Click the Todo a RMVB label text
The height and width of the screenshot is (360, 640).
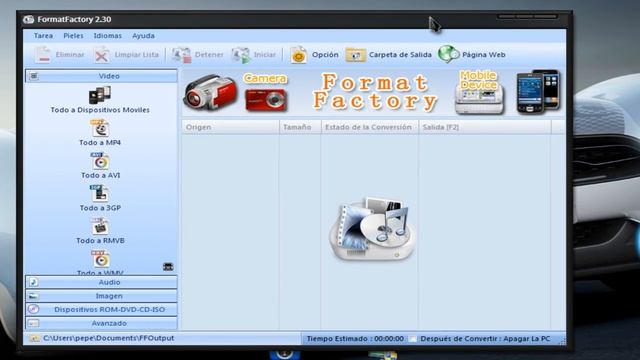[x=100, y=241]
